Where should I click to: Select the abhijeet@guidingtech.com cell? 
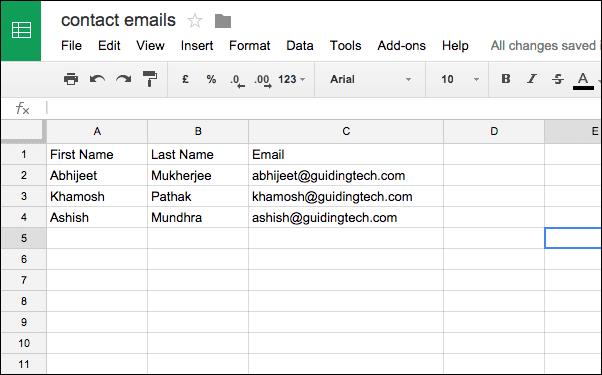coord(346,175)
